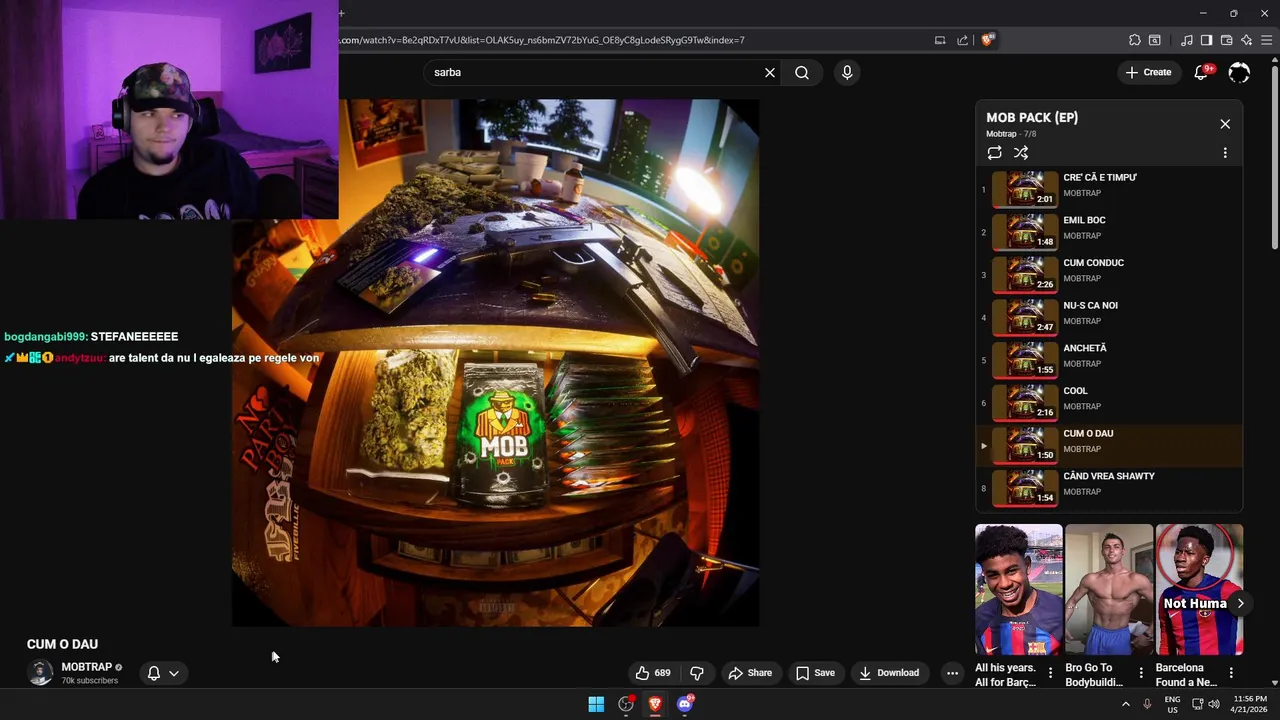Open the playlist three-dot options menu
The height and width of the screenshot is (720, 1280).
point(1225,153)
